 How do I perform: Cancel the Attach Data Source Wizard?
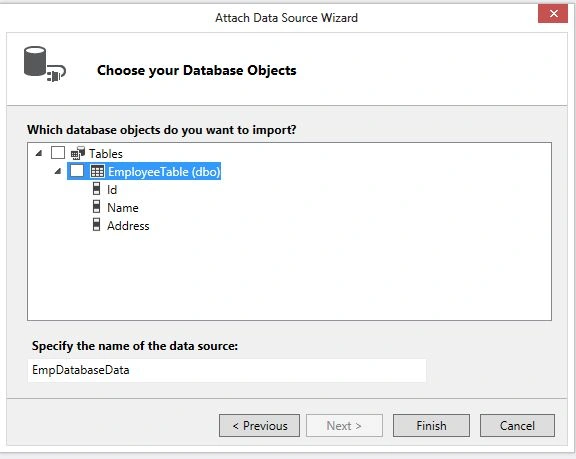pyautogui.click(x=517, y=426)
